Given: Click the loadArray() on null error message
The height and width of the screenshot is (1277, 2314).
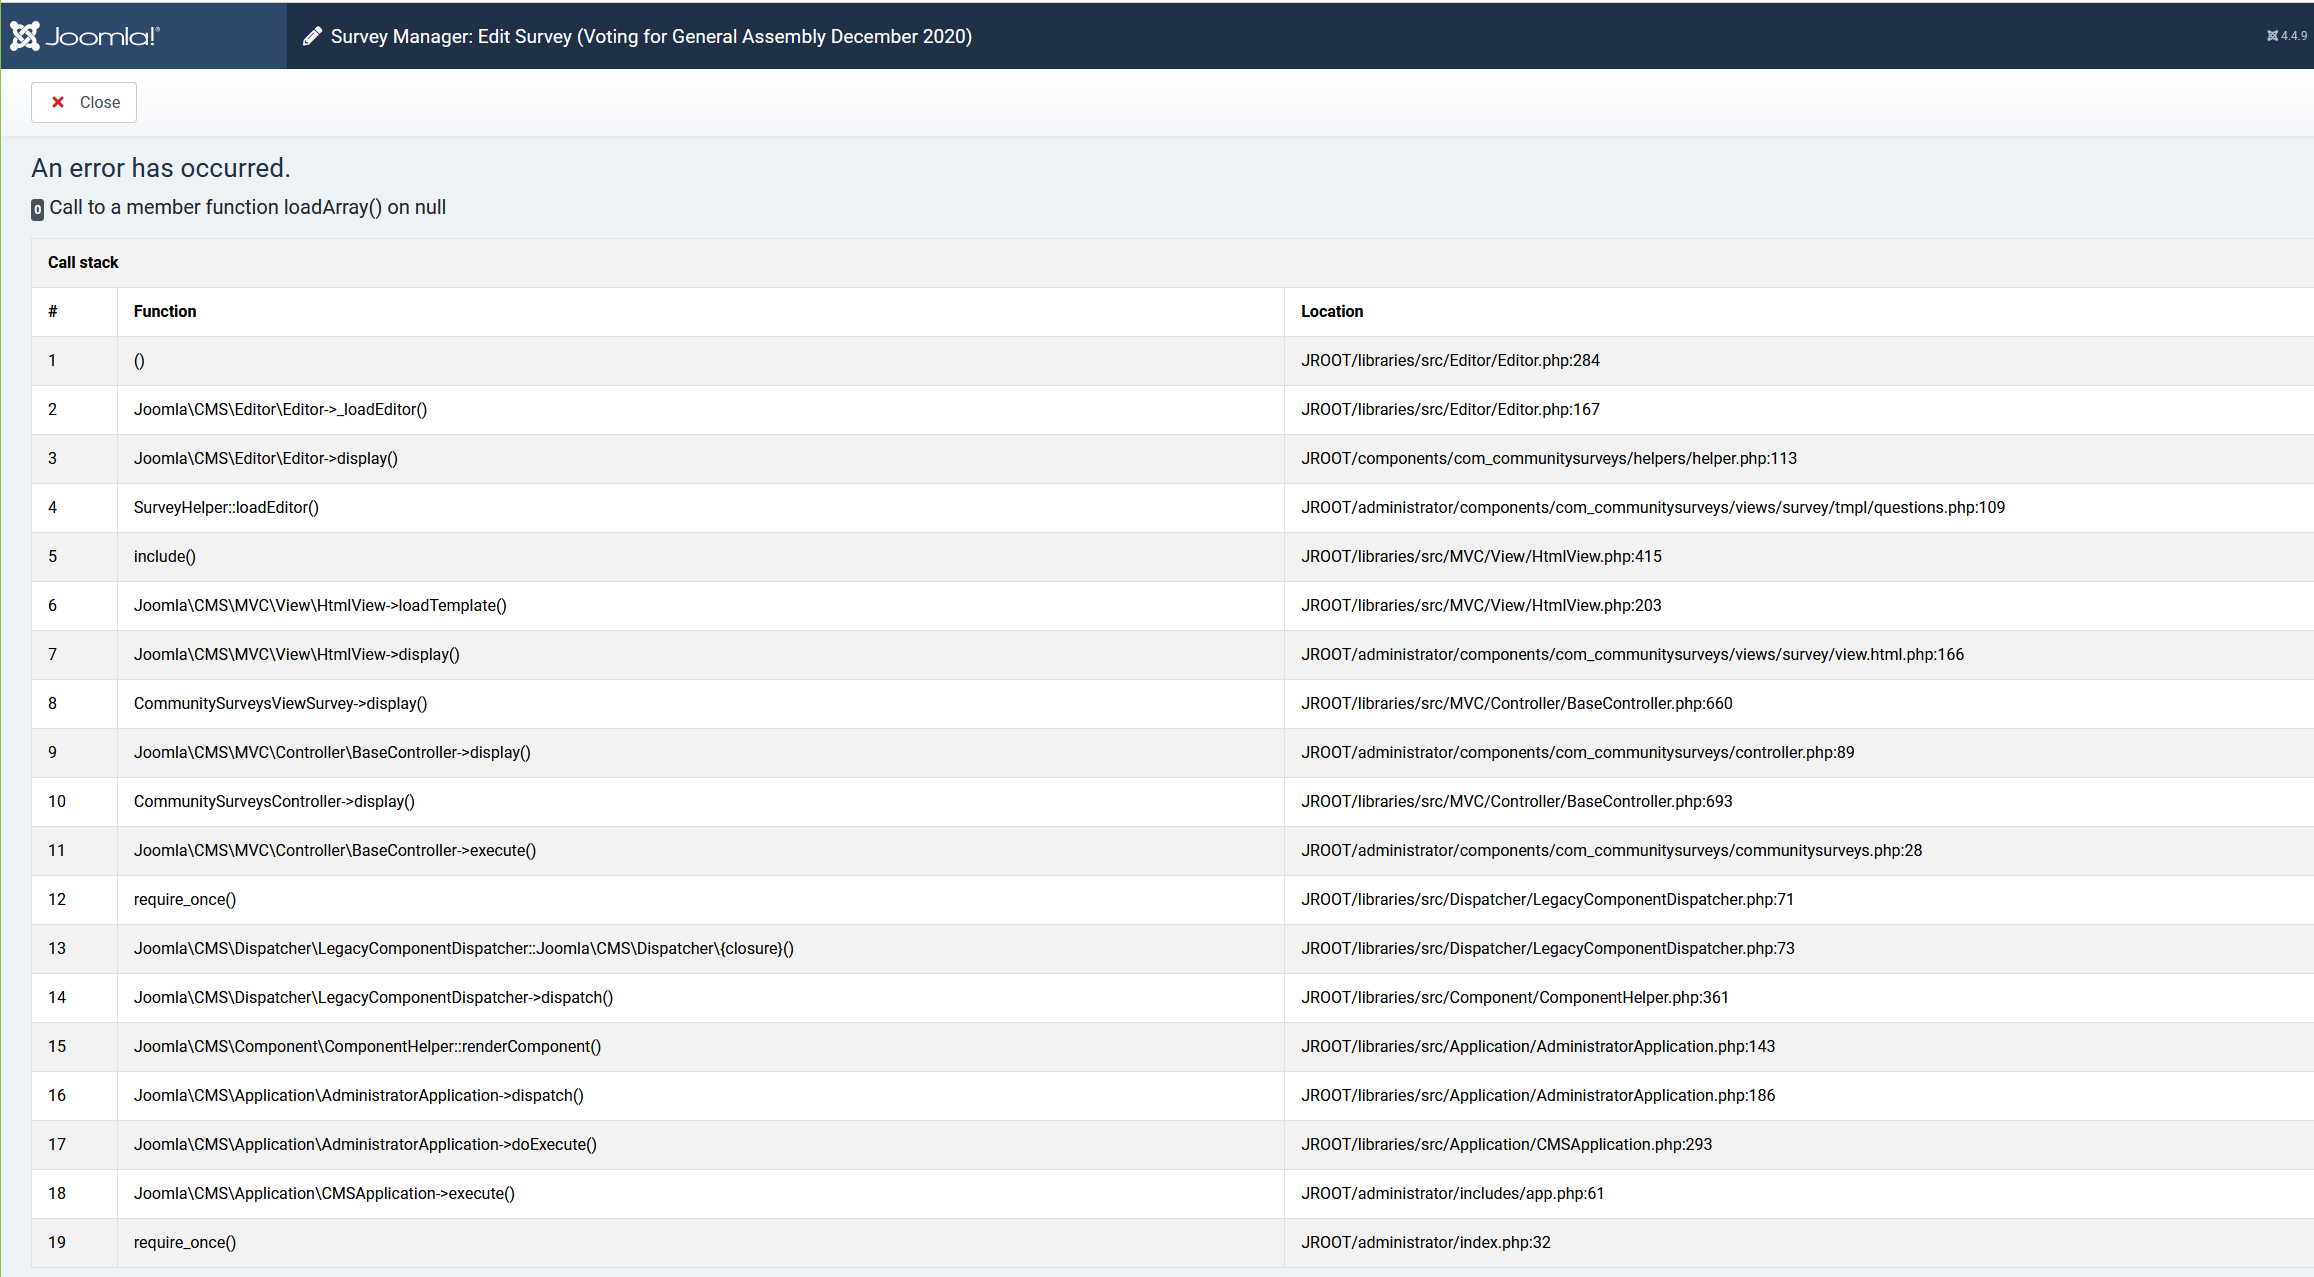Looking at the screenshot, I should point(247,207).
